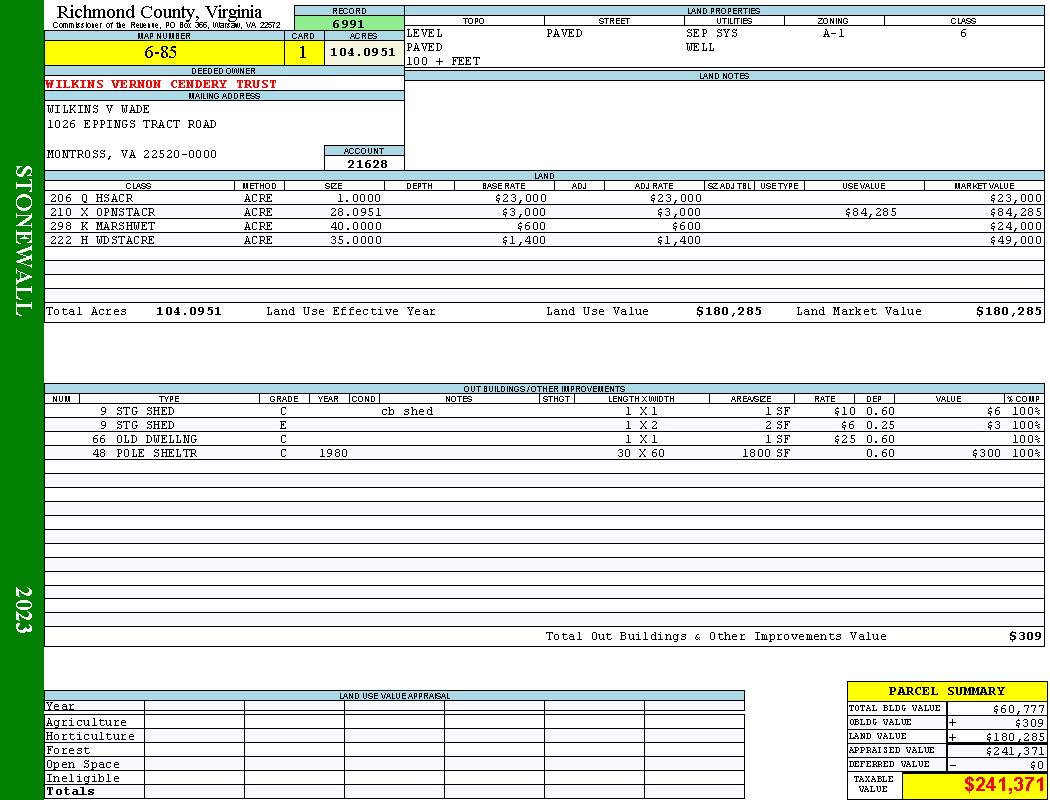1050x800 pixels.
Task: Click the 100 + FEET topo entry
Action: [x=443, y=61]
